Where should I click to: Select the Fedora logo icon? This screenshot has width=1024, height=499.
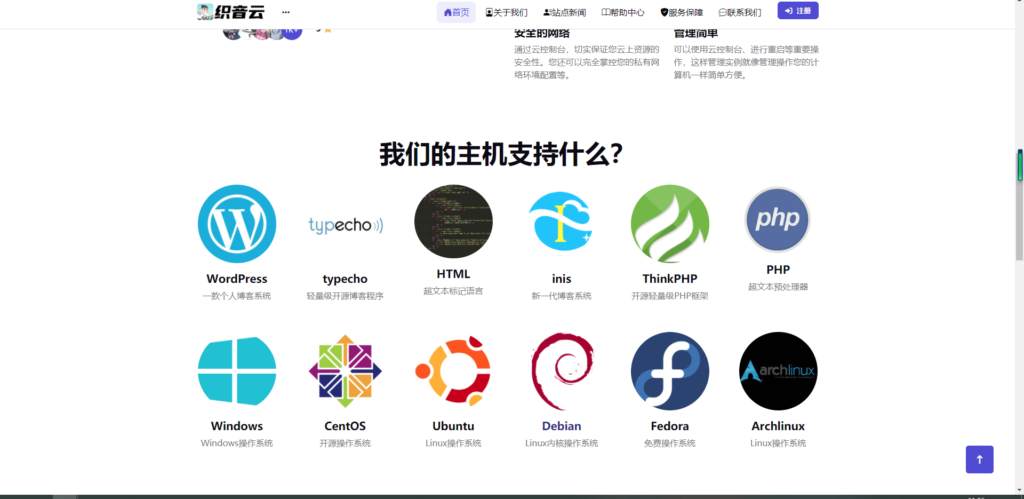[x=669, y=371]
